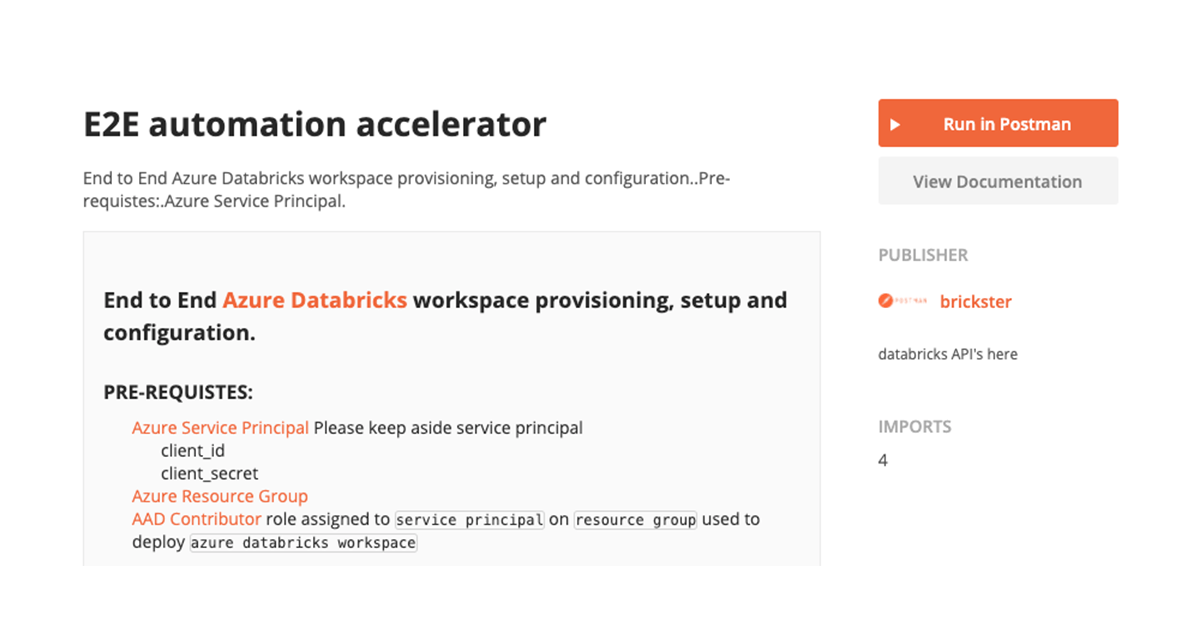Click the AAD Contributor link
This screenshot has height=630, width=1200.
196,519
